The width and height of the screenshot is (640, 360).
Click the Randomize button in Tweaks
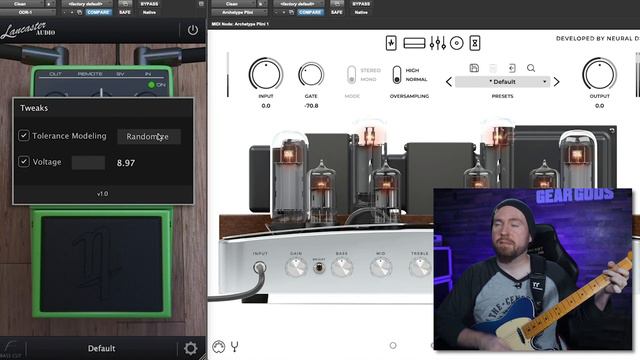pos(149,136)
